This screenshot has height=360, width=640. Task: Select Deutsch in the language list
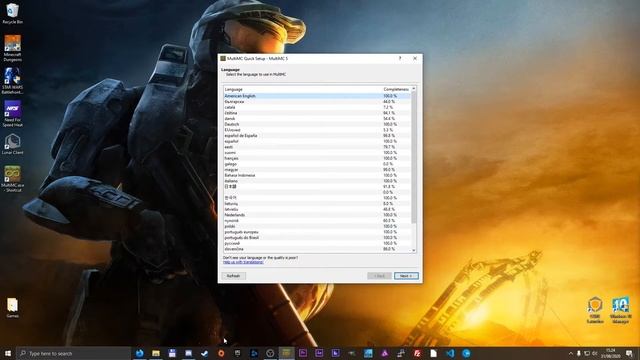click(317, 124)
